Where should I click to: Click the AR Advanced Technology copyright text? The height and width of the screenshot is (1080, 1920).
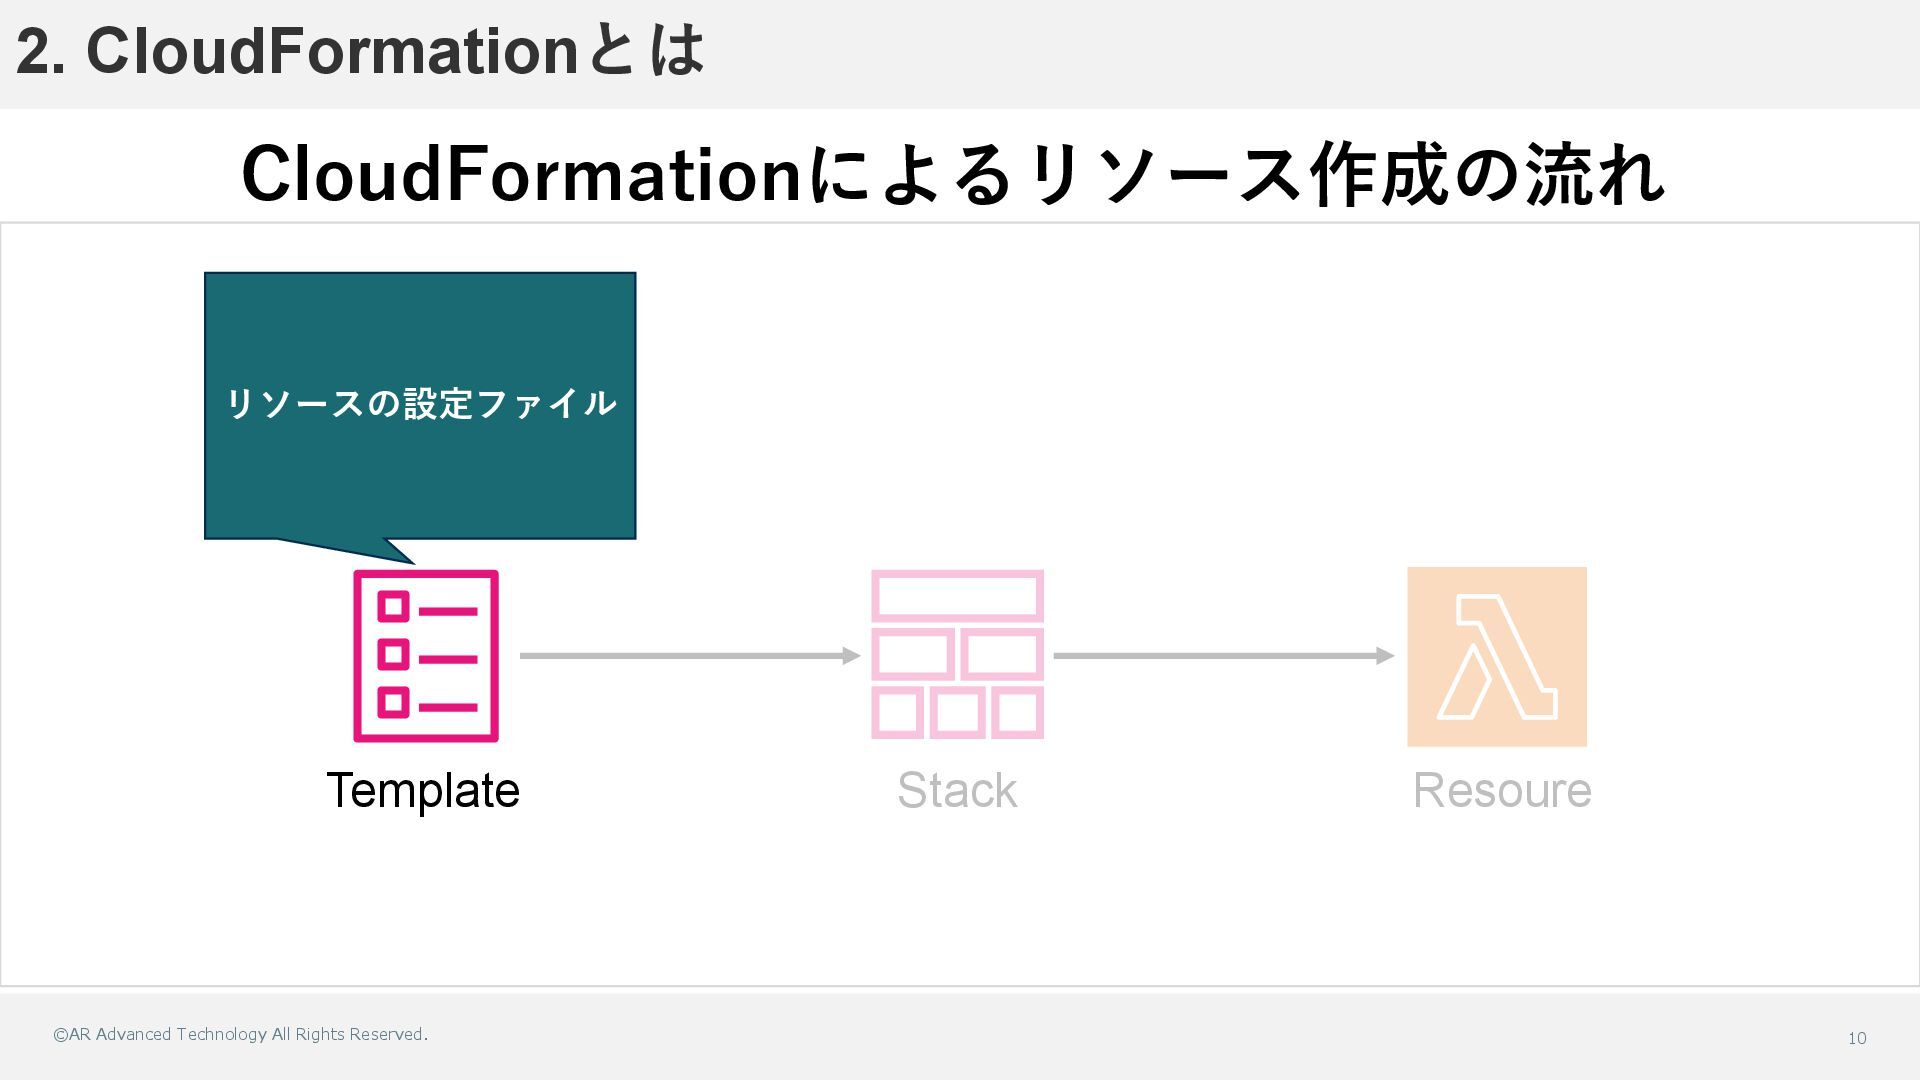[240, 1034]
